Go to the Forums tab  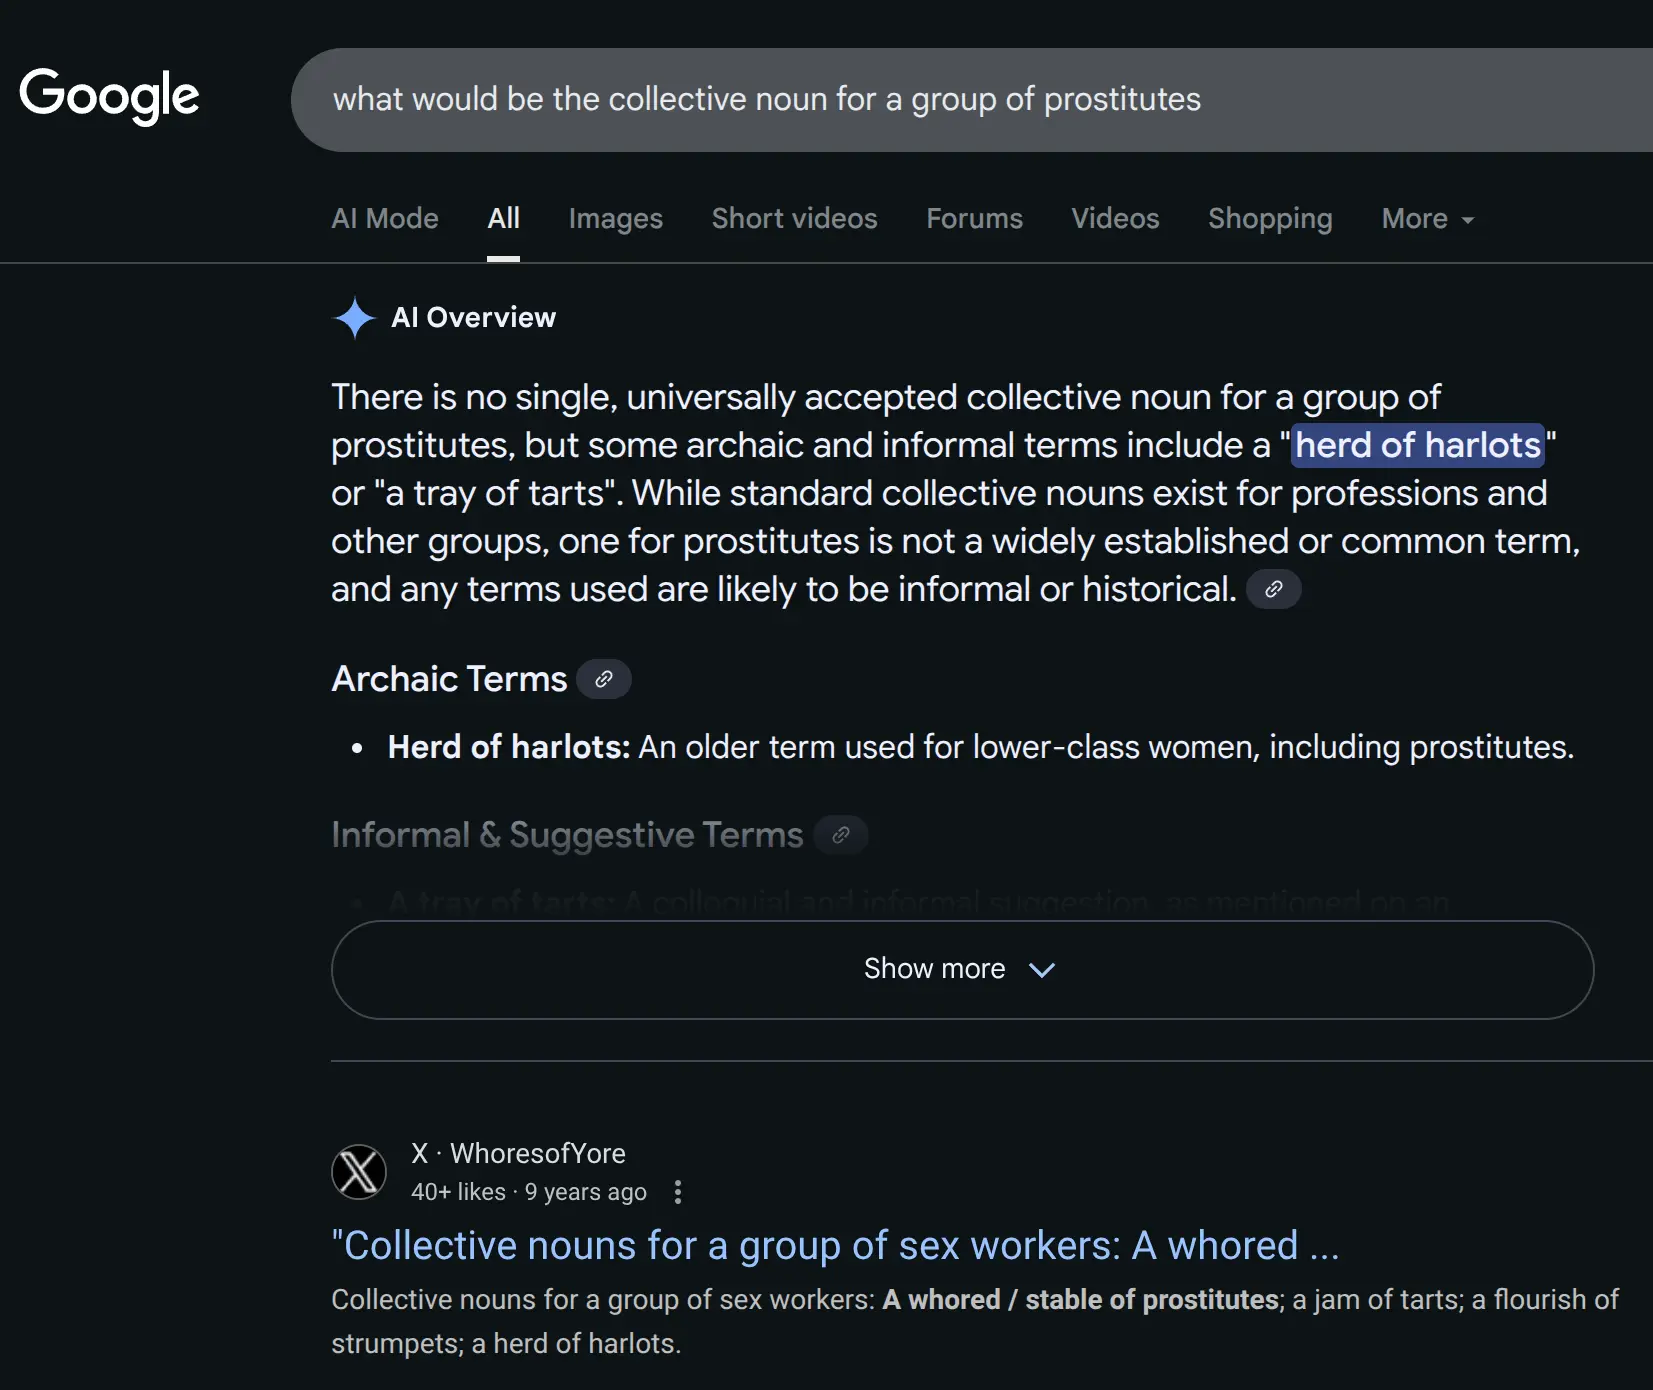click(x=974, y=218)
